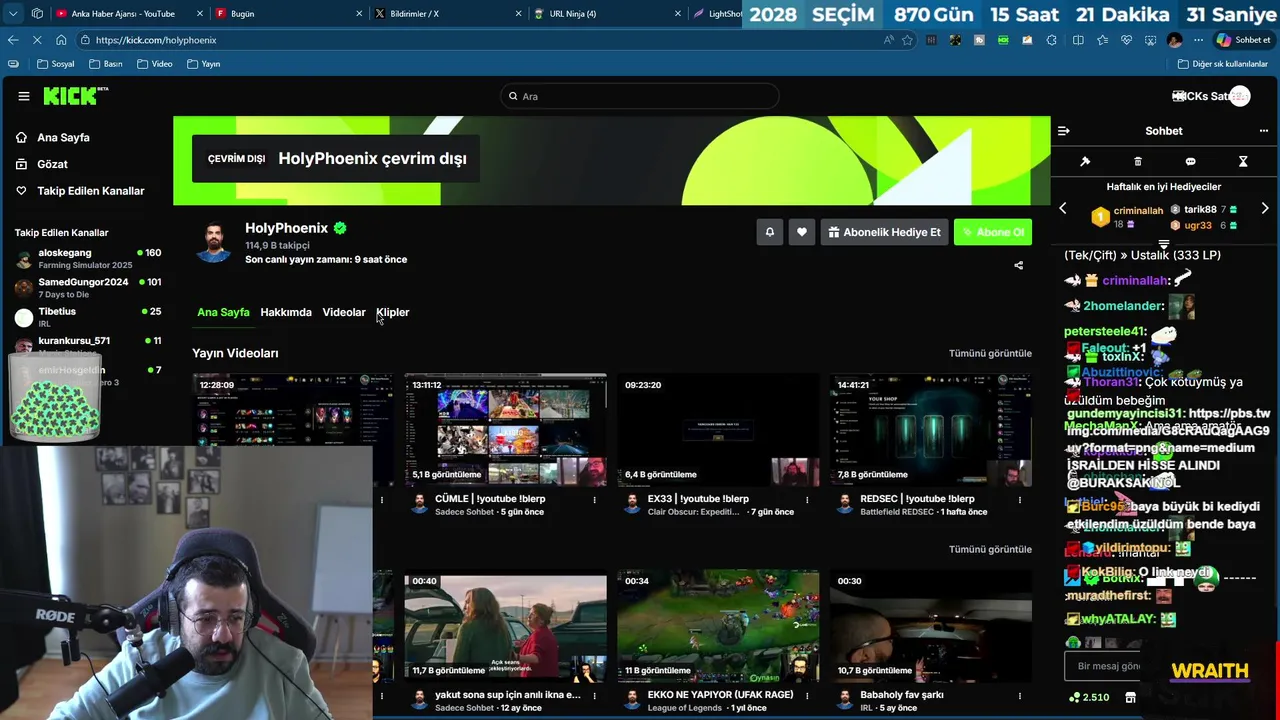Switch to Bildirimler / X browser tab
Screen dimensions: 1280x720
448,14
